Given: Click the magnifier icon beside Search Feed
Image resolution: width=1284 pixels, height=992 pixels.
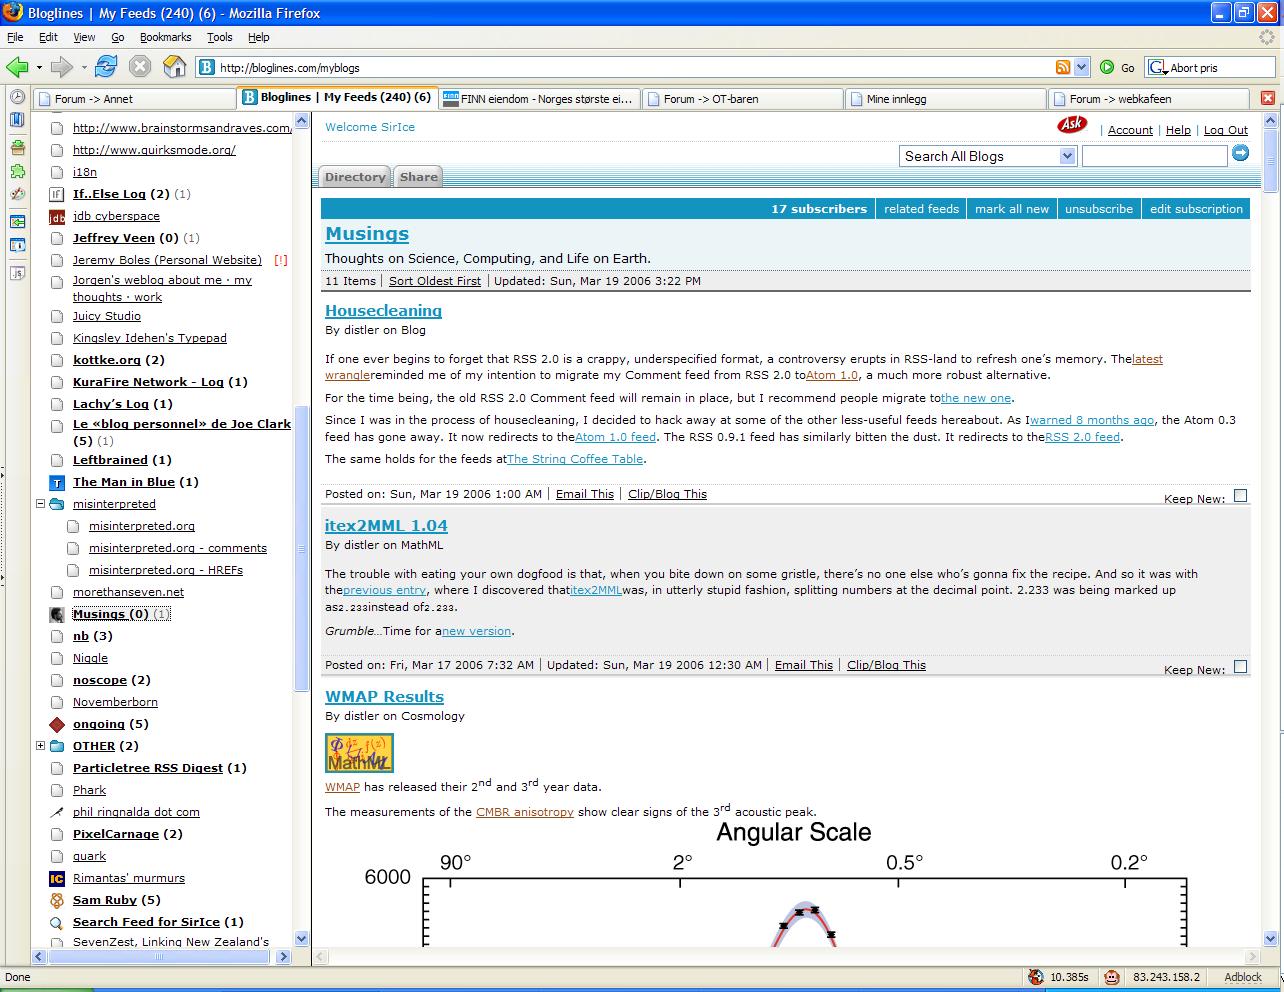Looking at the screenshot, I should (x=57, y=922).
